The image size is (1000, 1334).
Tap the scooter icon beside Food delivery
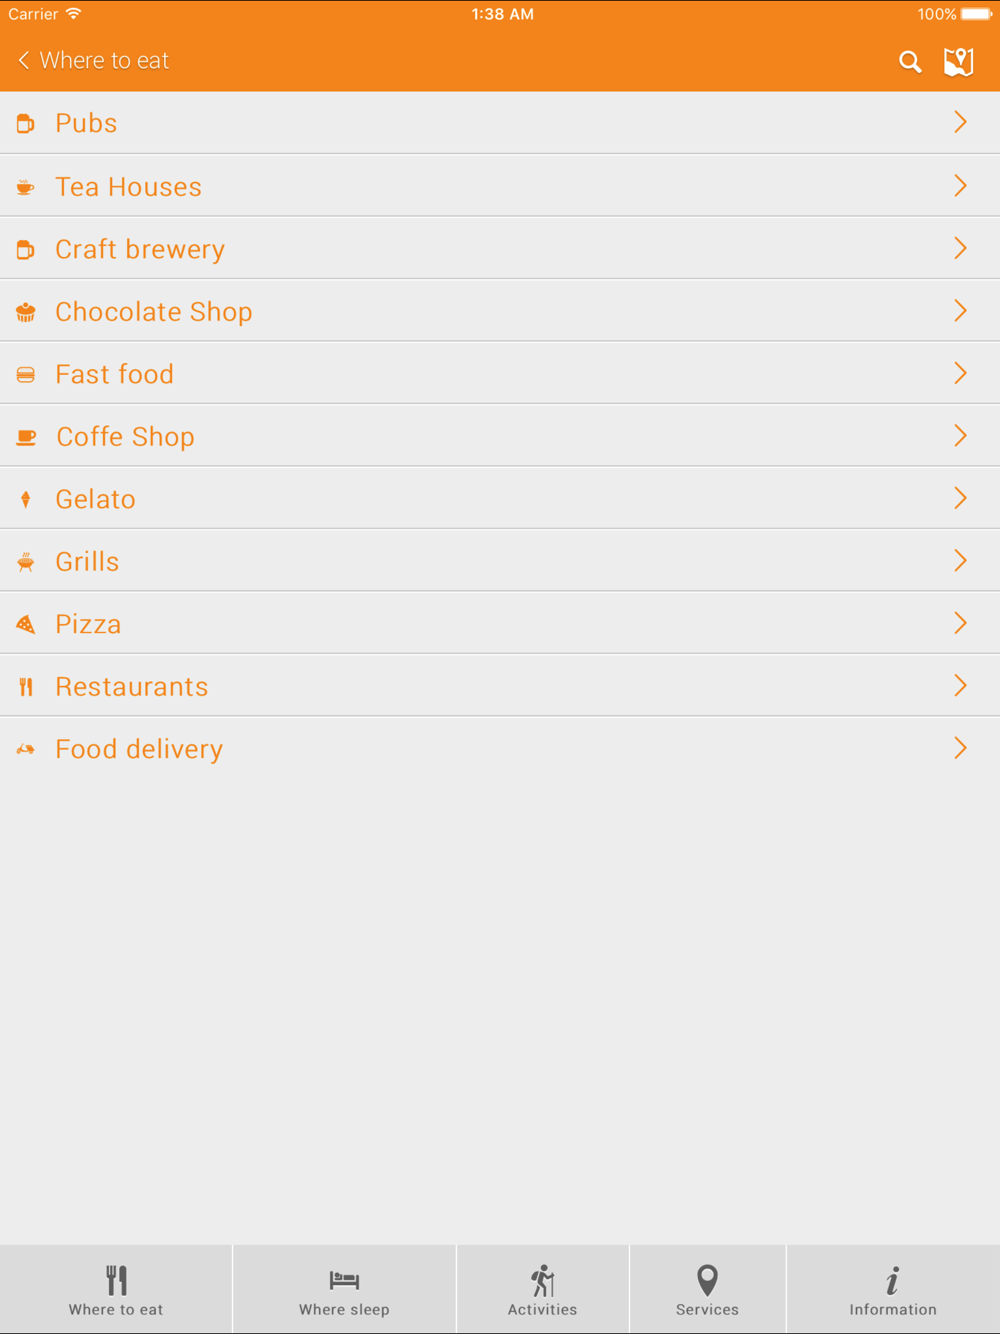coord(26,749)
